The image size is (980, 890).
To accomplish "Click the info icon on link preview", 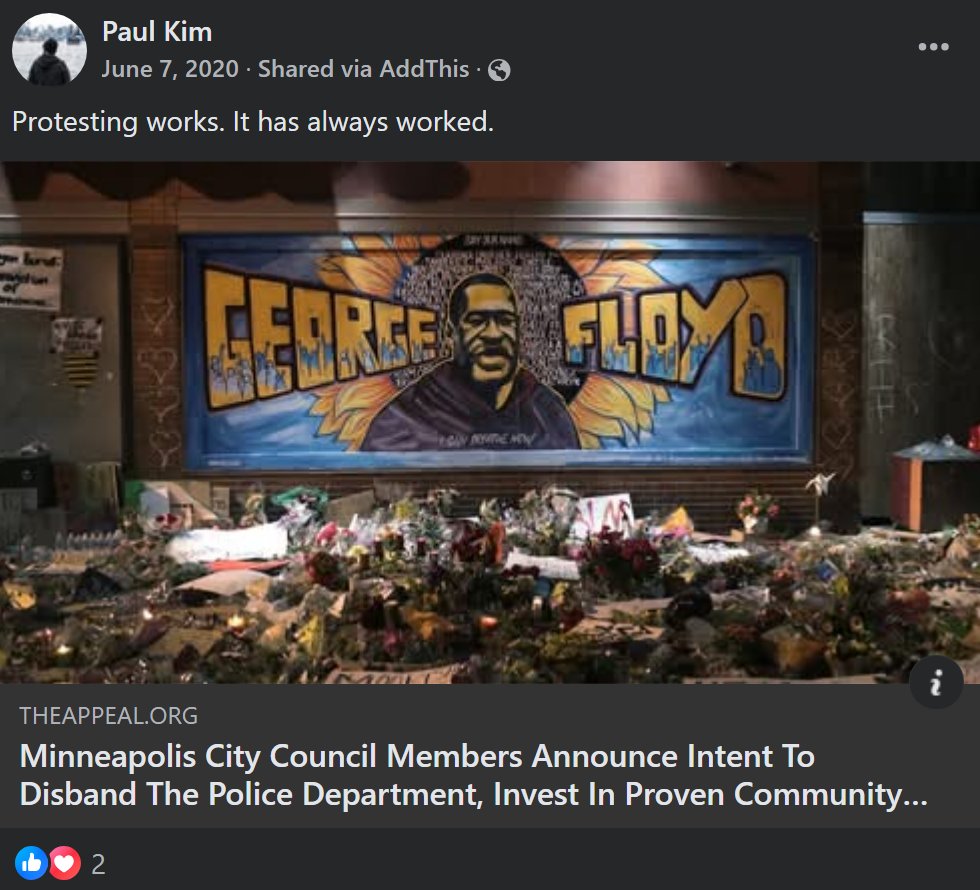I will click(x=936, y=681).
